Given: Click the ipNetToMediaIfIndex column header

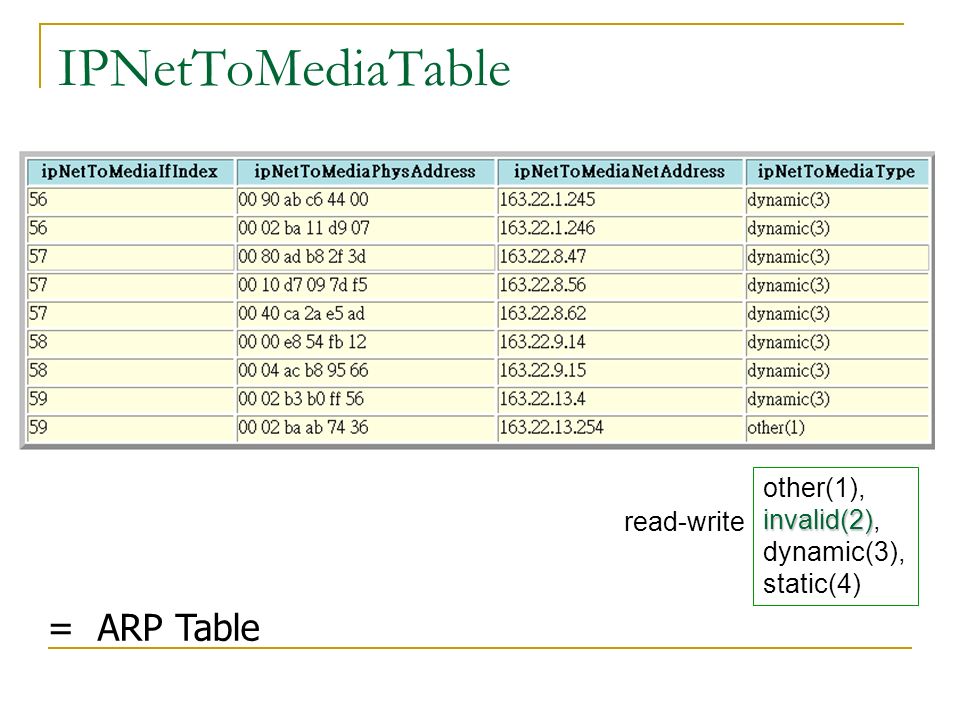Looking at the screenshot, I should click(130, 172).
